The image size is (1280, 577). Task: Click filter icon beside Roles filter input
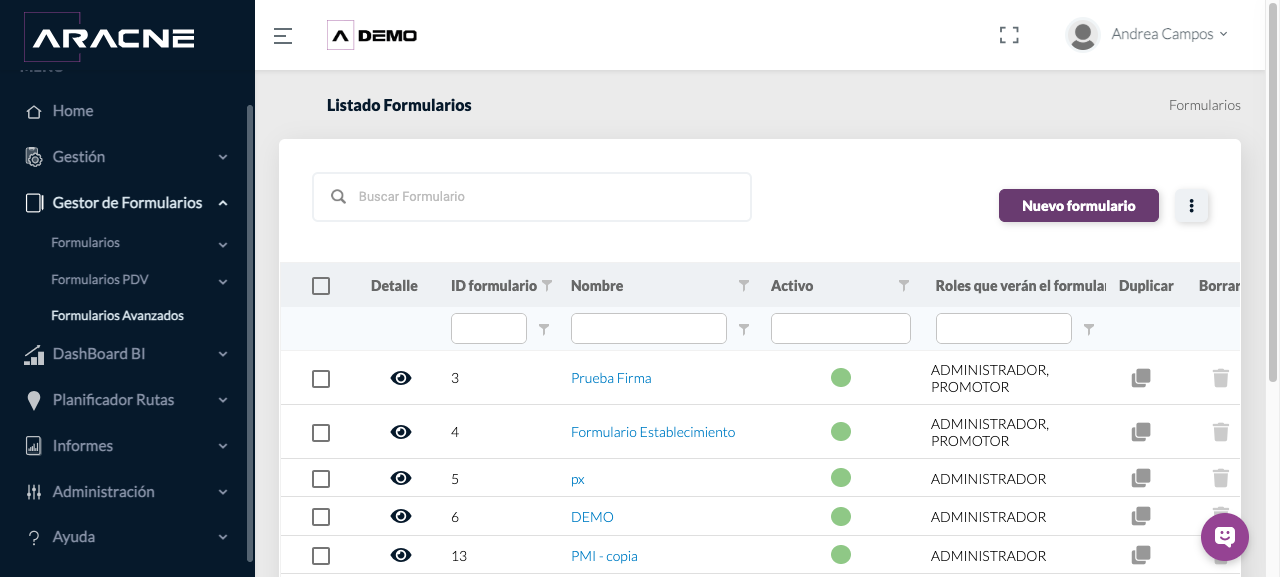1089,329
